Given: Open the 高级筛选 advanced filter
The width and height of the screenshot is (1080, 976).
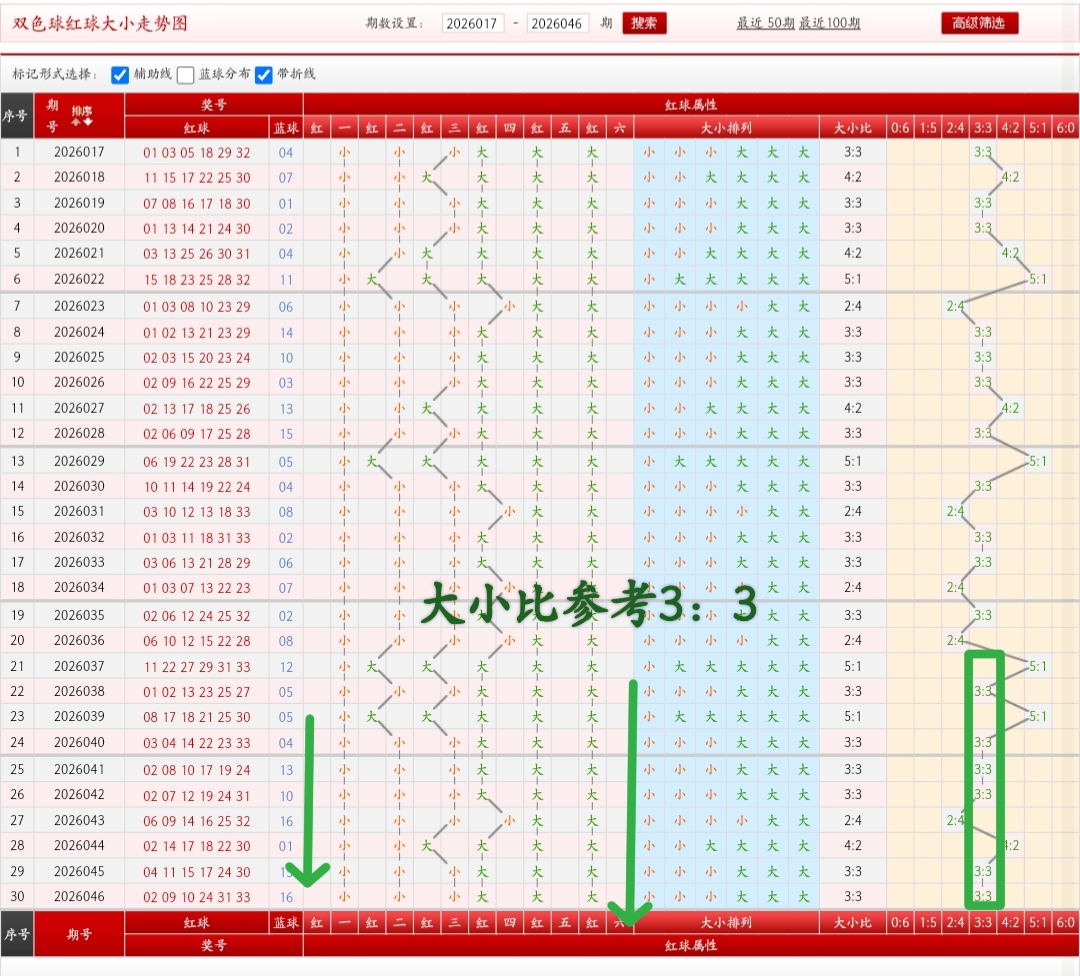Looking at the screenshot, I should [x=979, y=23].
